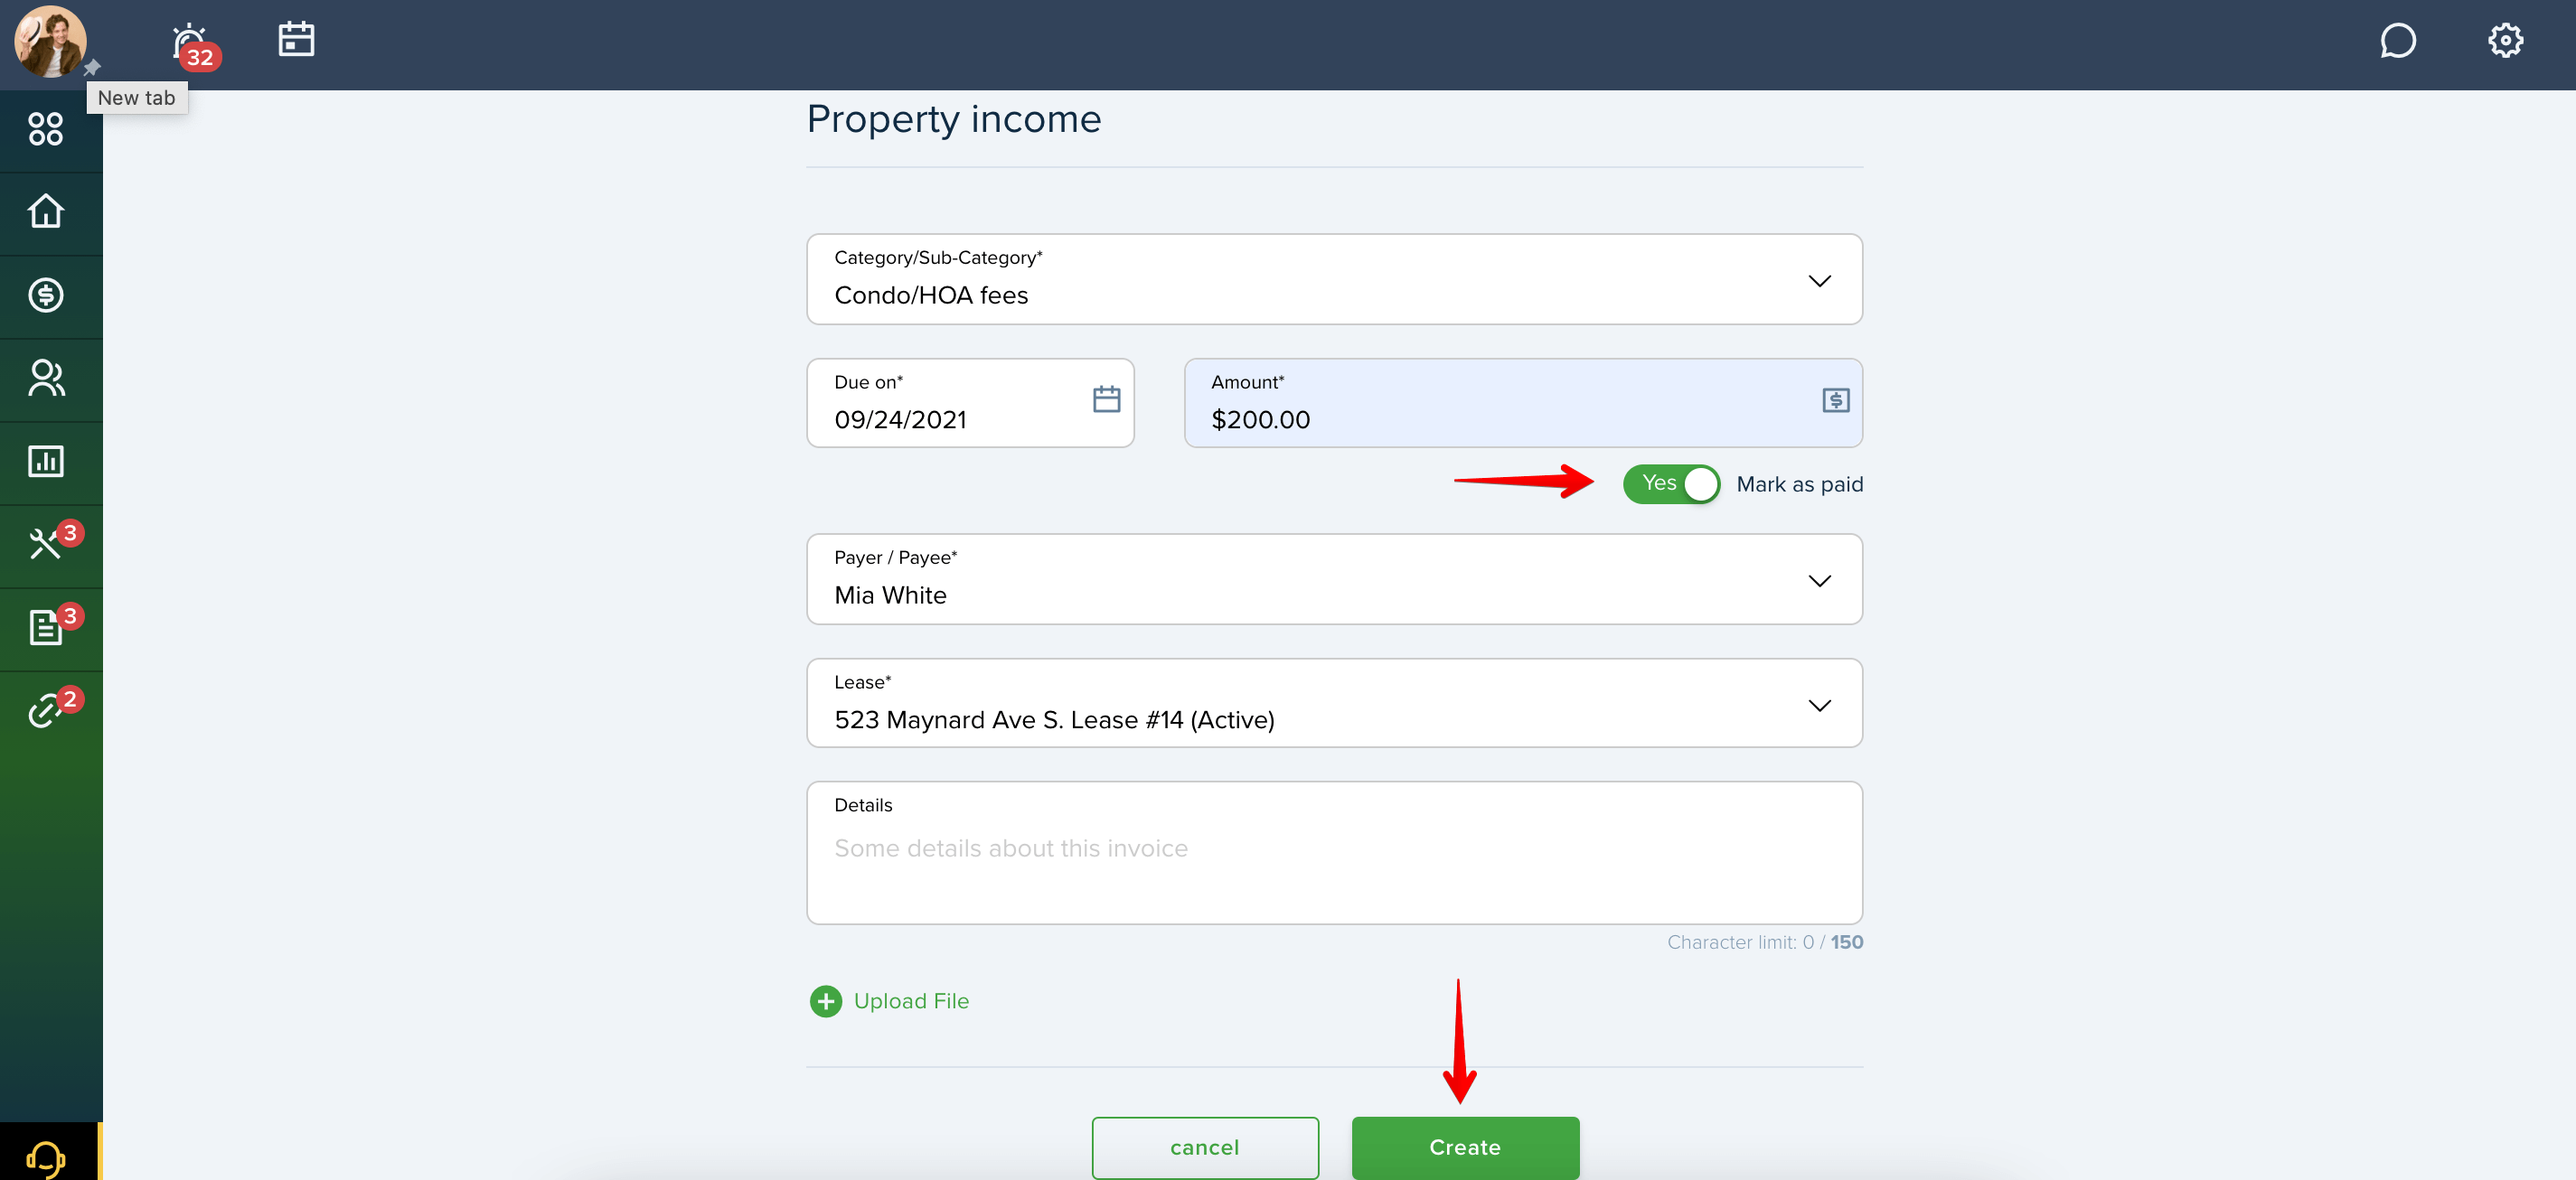Screen dimensions: 2576x1180
Task: Open the chat messages icon
Action: (x=2397, y=41)
